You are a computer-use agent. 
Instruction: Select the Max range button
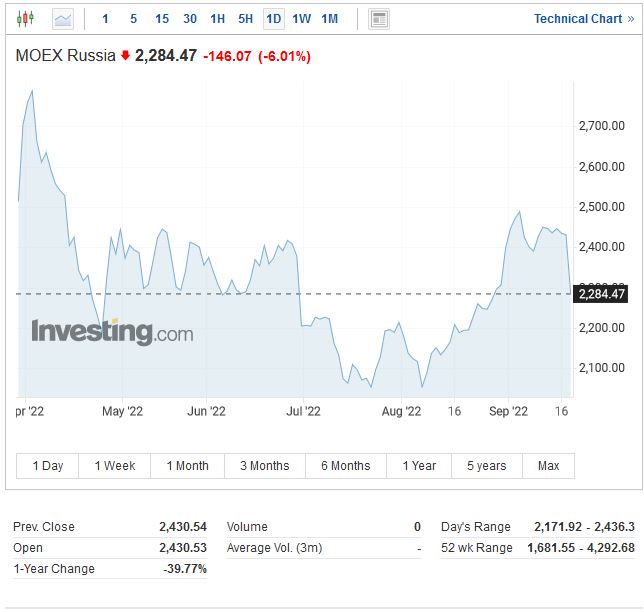(x=548, y=466)
